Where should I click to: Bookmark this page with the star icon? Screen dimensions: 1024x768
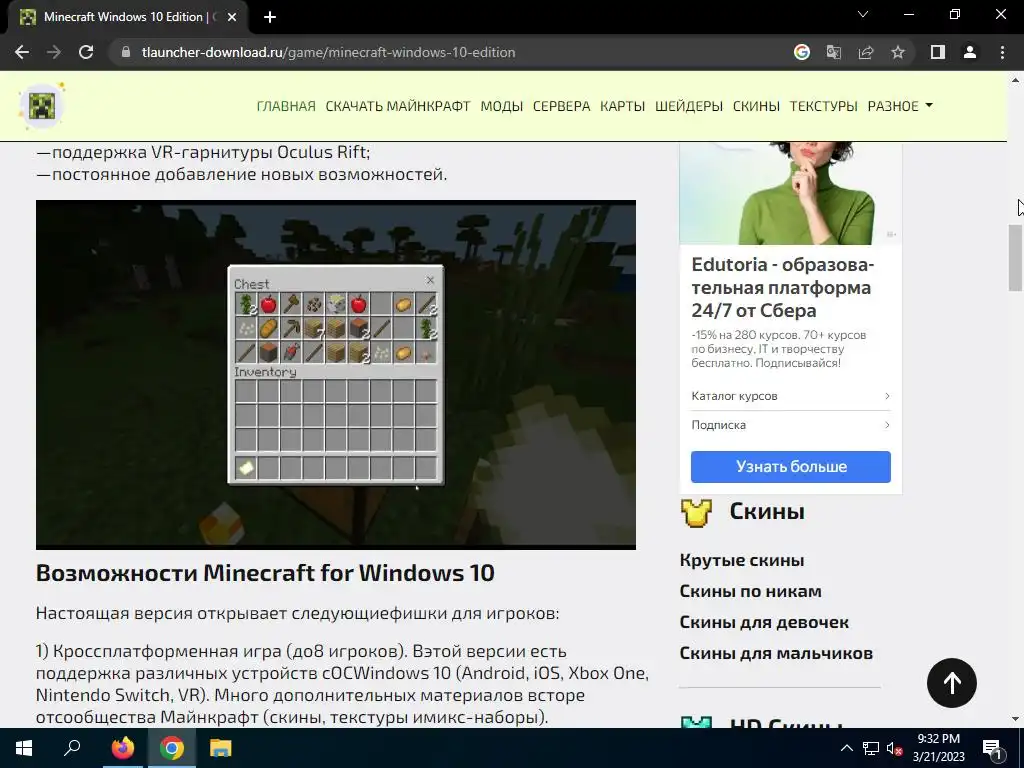point(898,52)
